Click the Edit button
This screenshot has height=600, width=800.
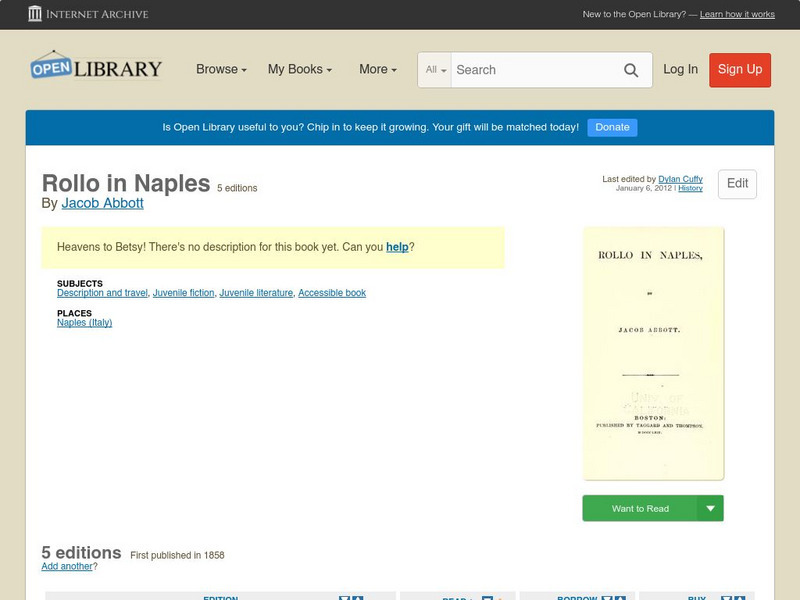pyautogui.click(x=737, y=184)
